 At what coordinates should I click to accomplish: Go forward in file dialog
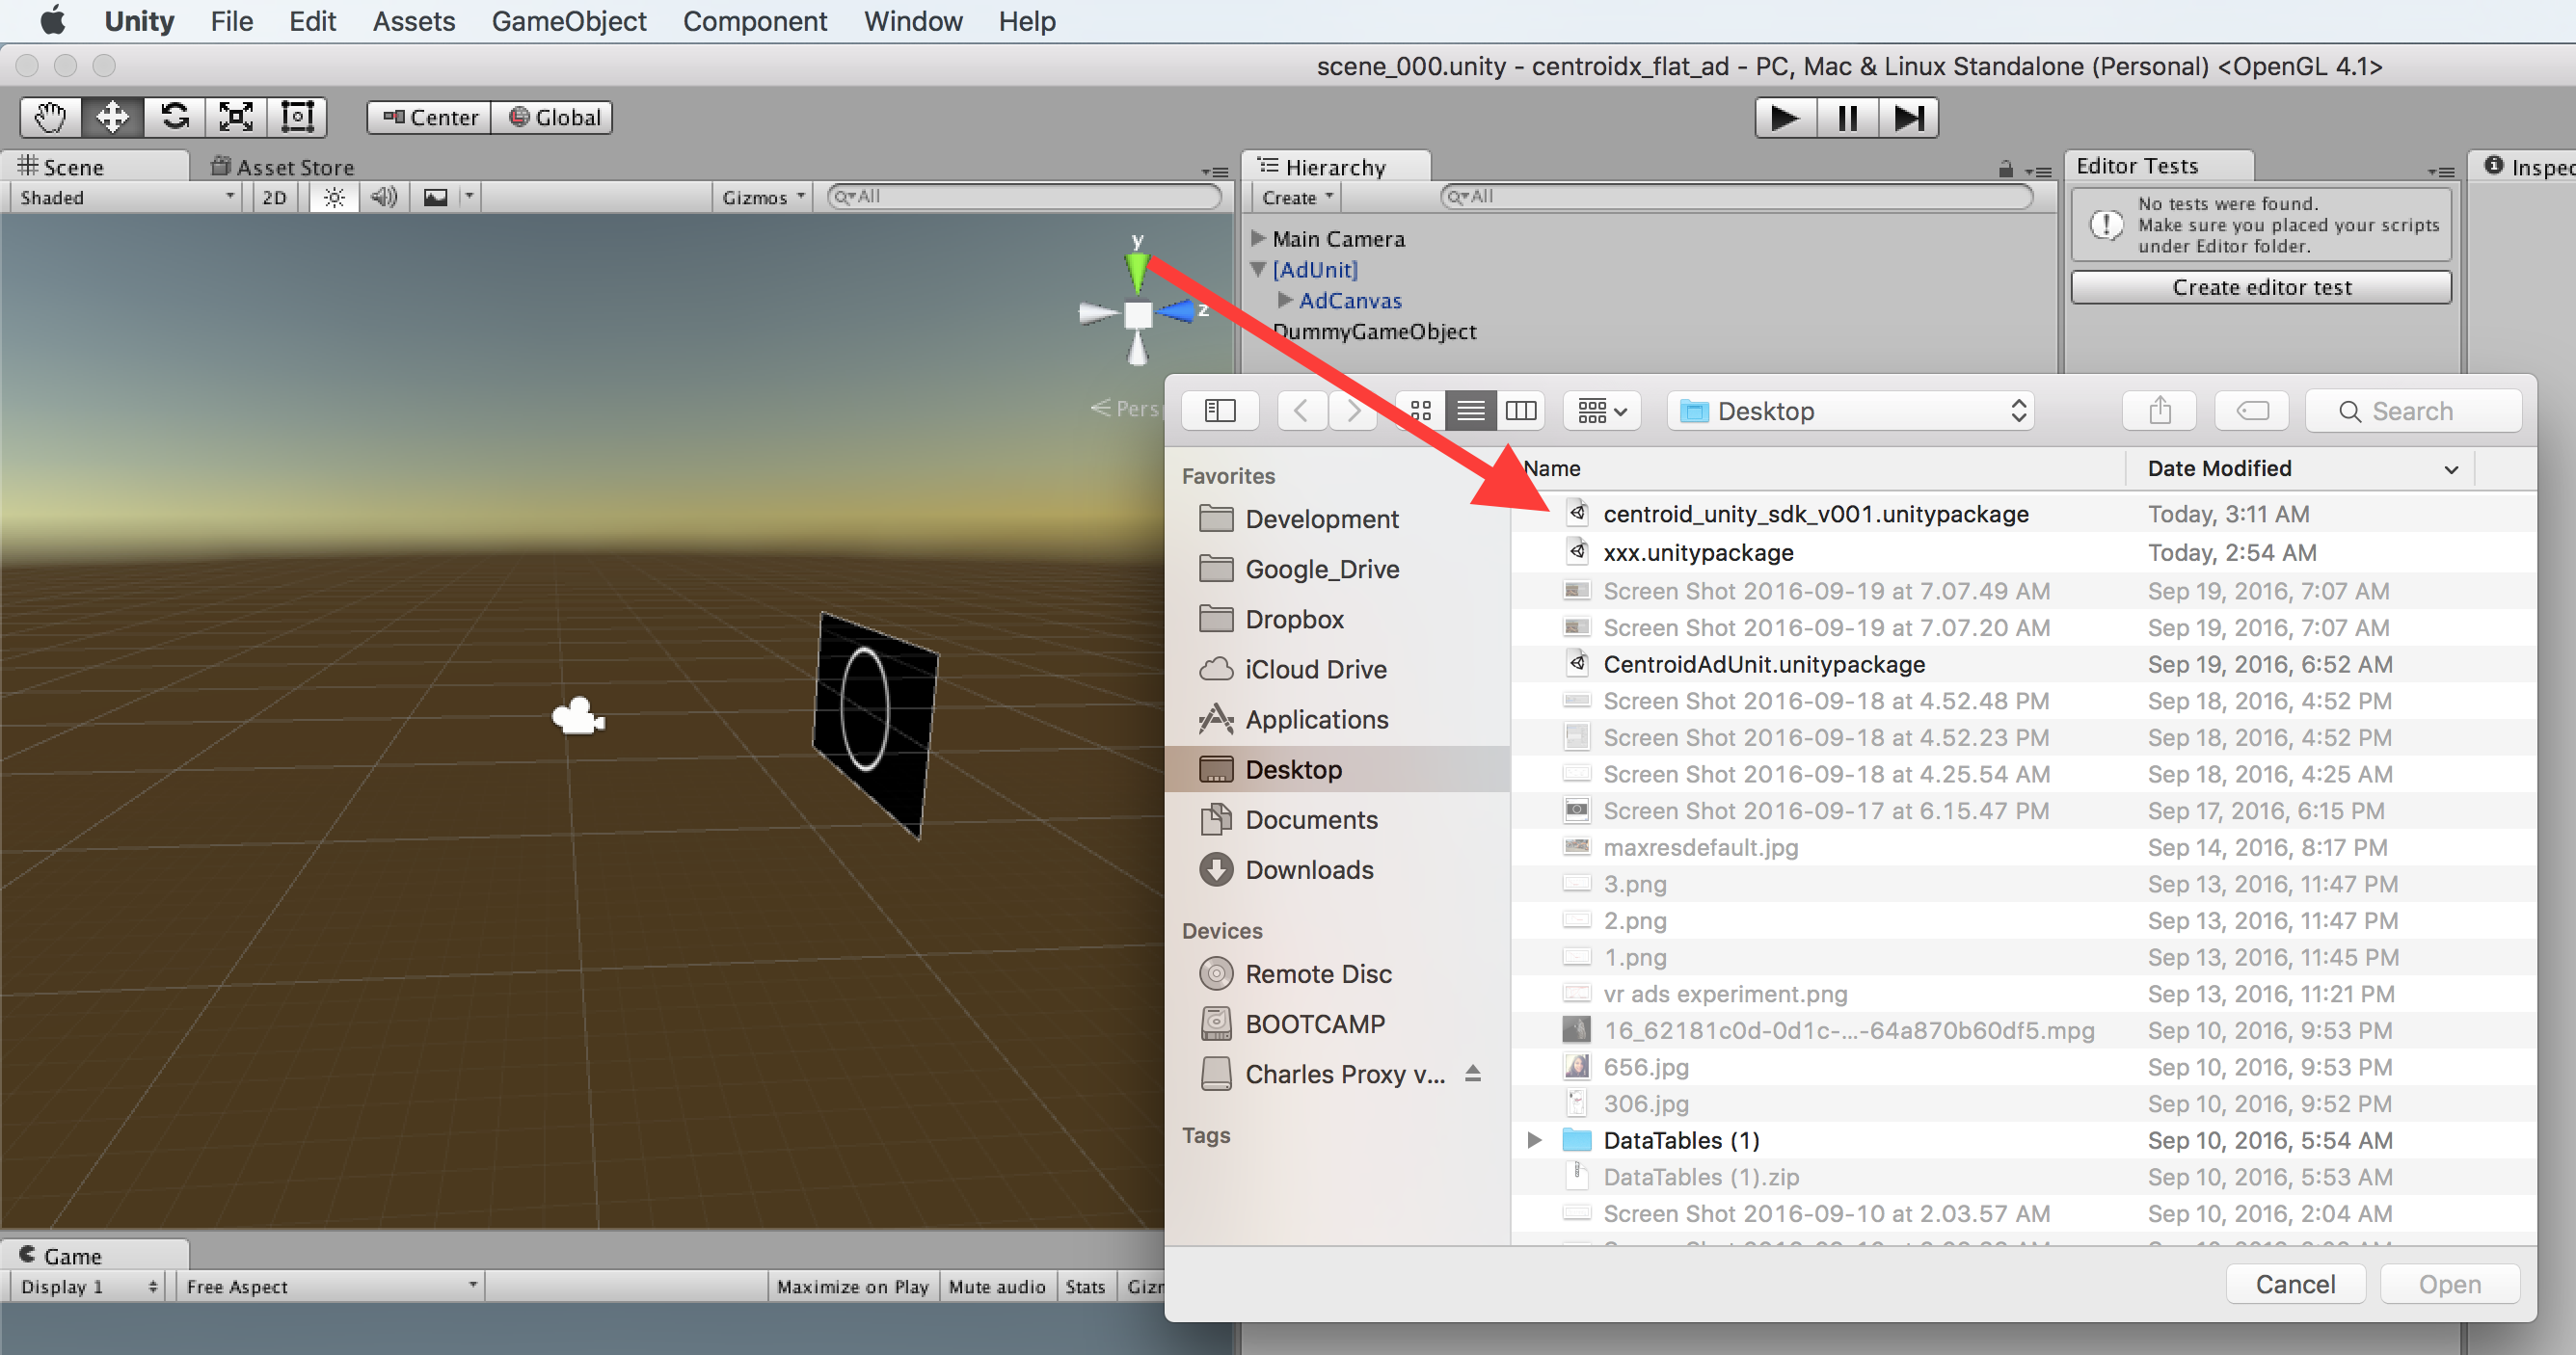click(1353, 411)
